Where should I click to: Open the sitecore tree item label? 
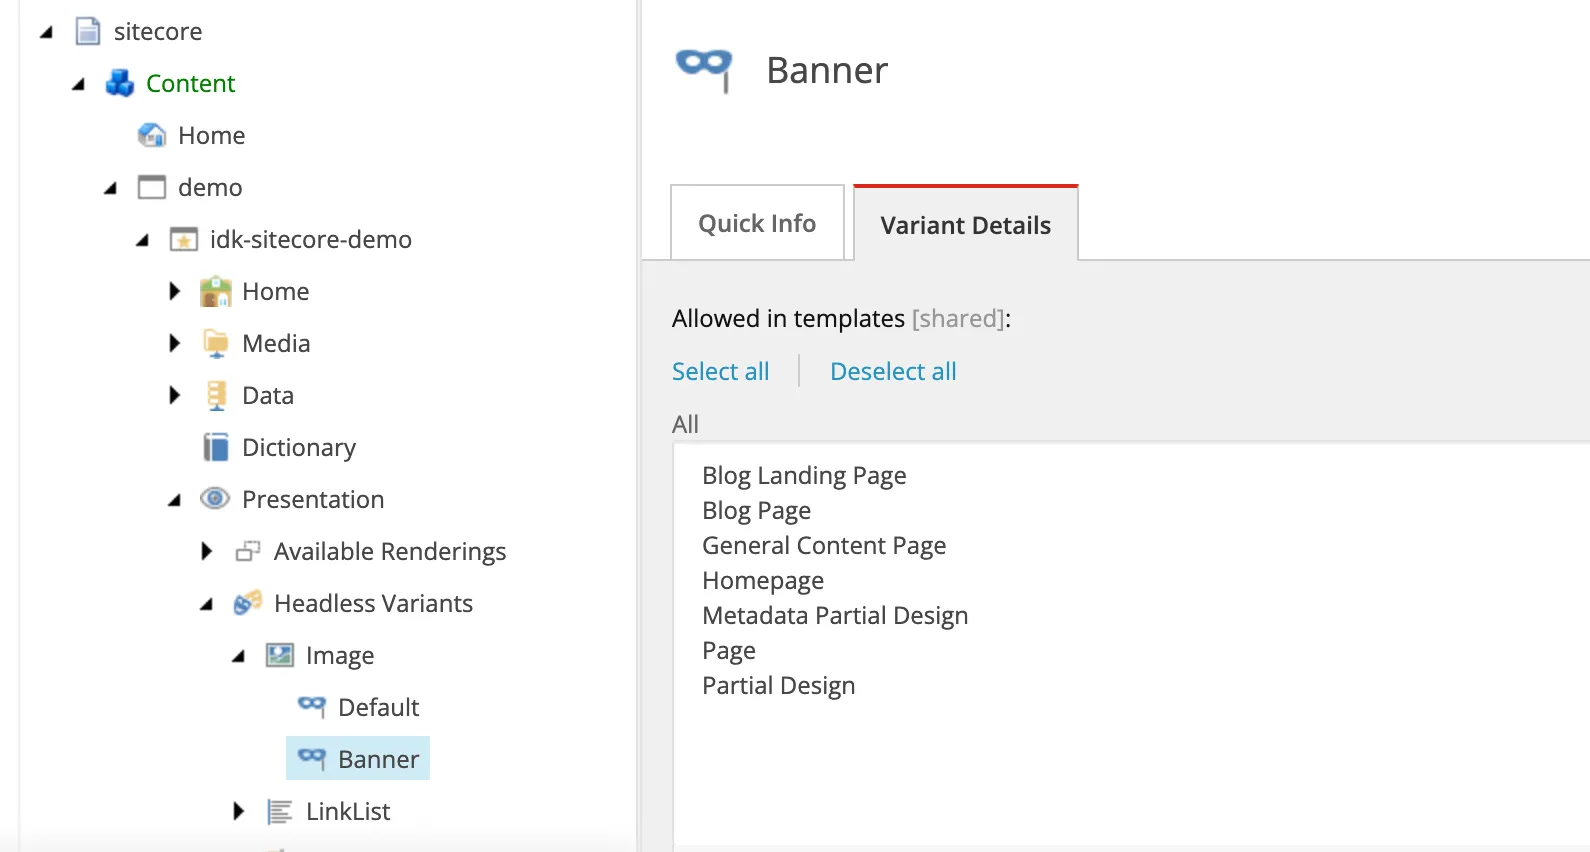(x=158, y=31)
